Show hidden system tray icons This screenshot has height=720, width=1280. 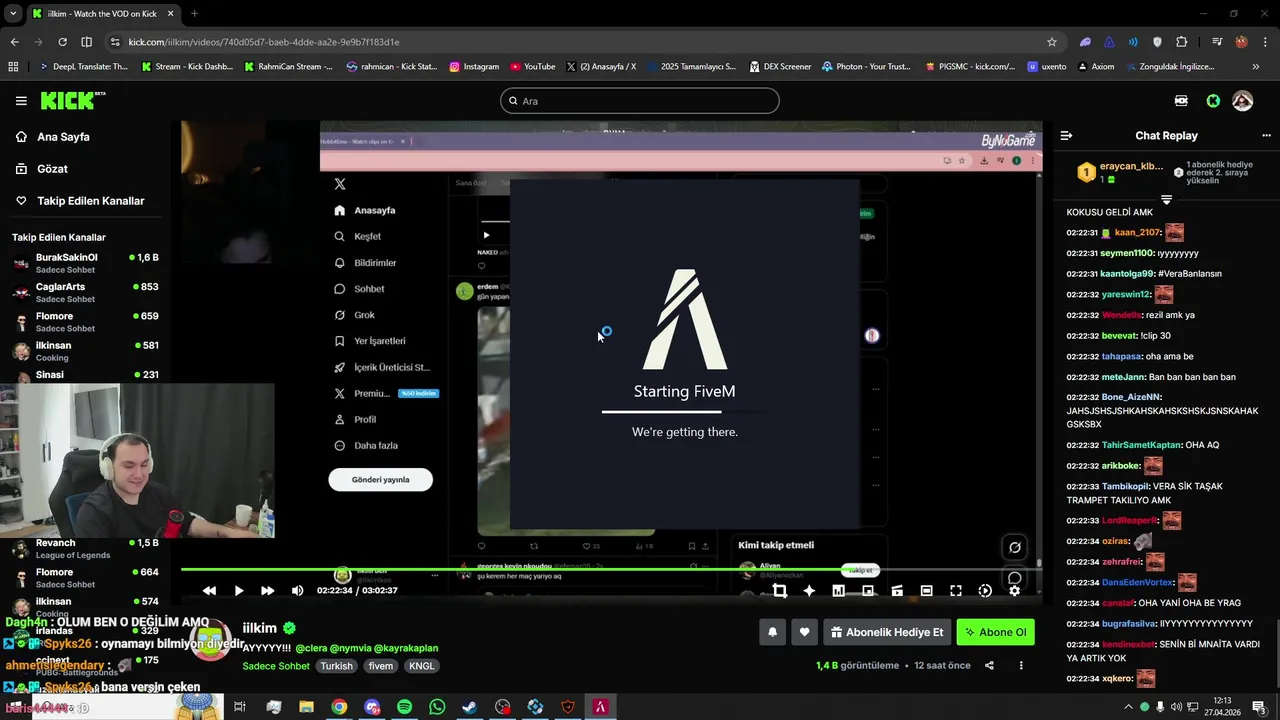1128,707
